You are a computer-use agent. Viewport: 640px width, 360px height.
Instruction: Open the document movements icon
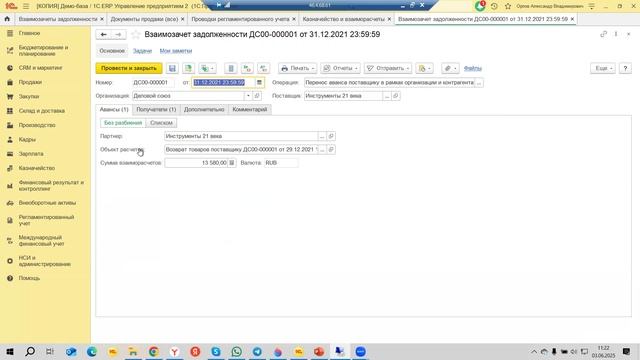point(231,68)
